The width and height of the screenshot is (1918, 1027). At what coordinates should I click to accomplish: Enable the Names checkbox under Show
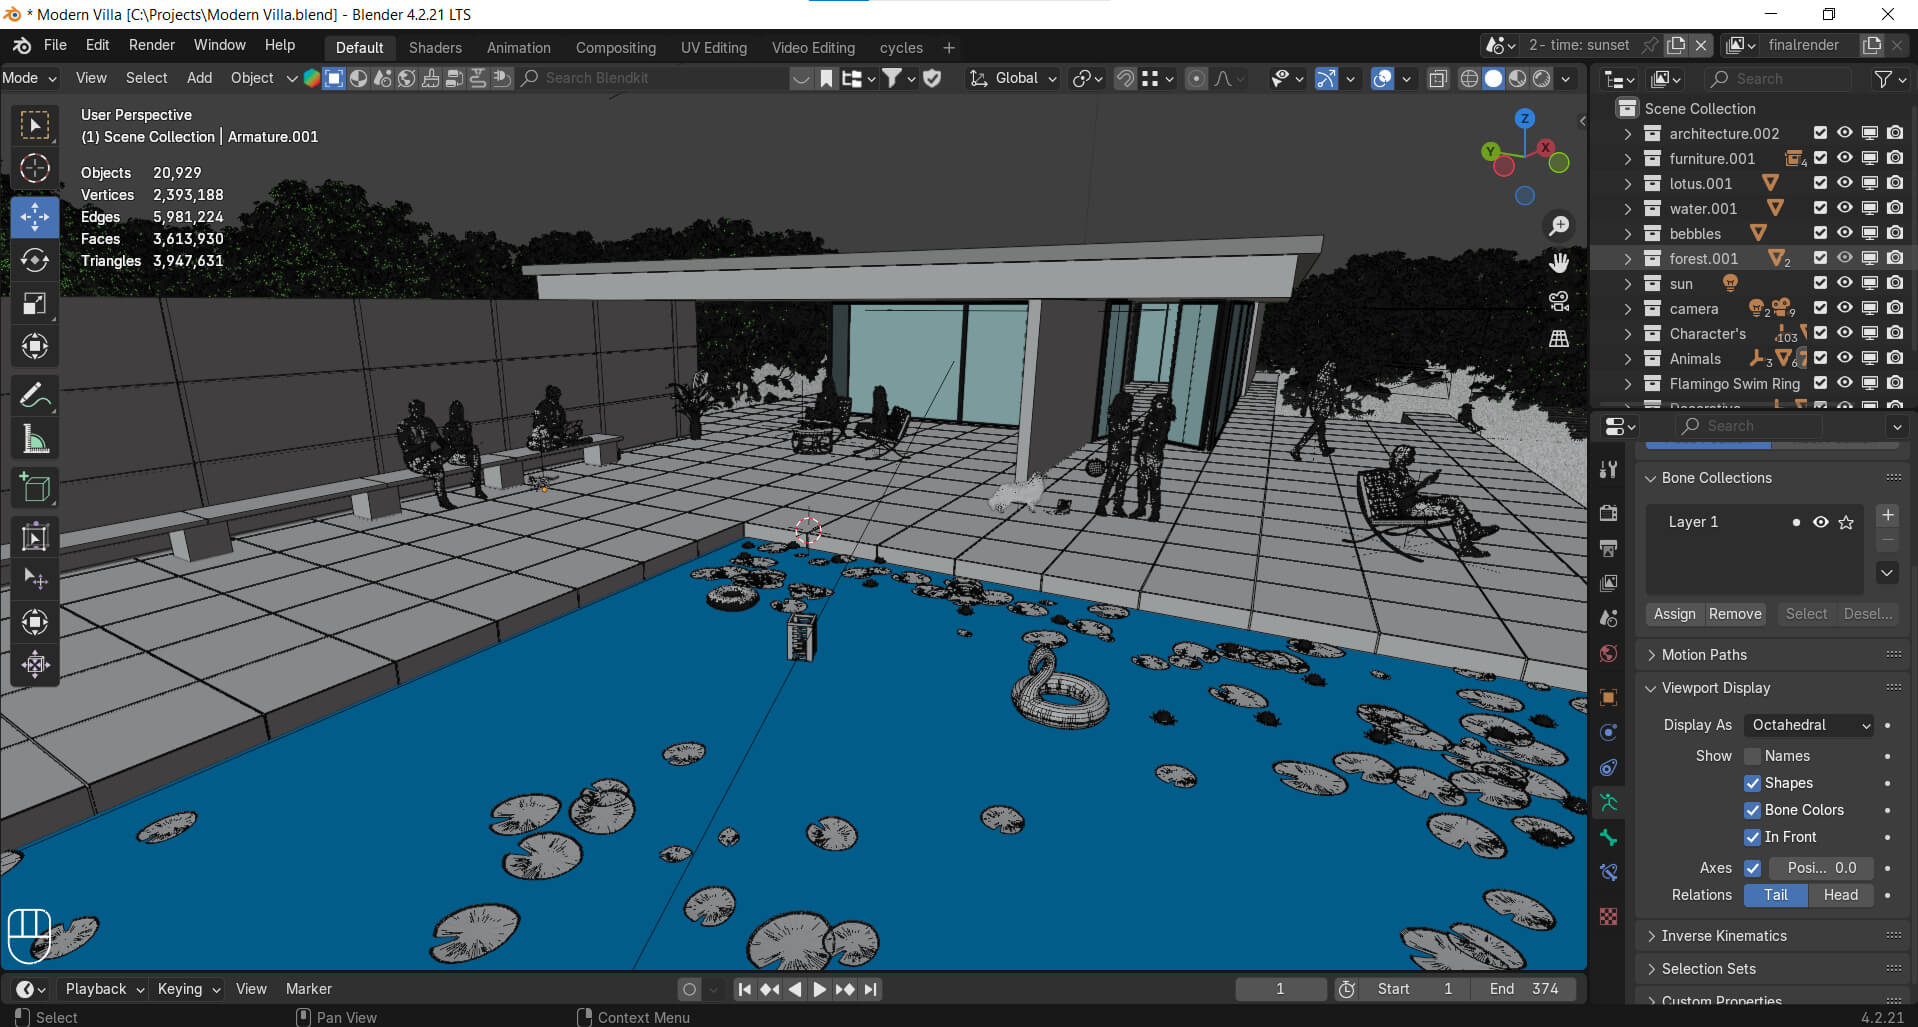(x=1752, y=756)
